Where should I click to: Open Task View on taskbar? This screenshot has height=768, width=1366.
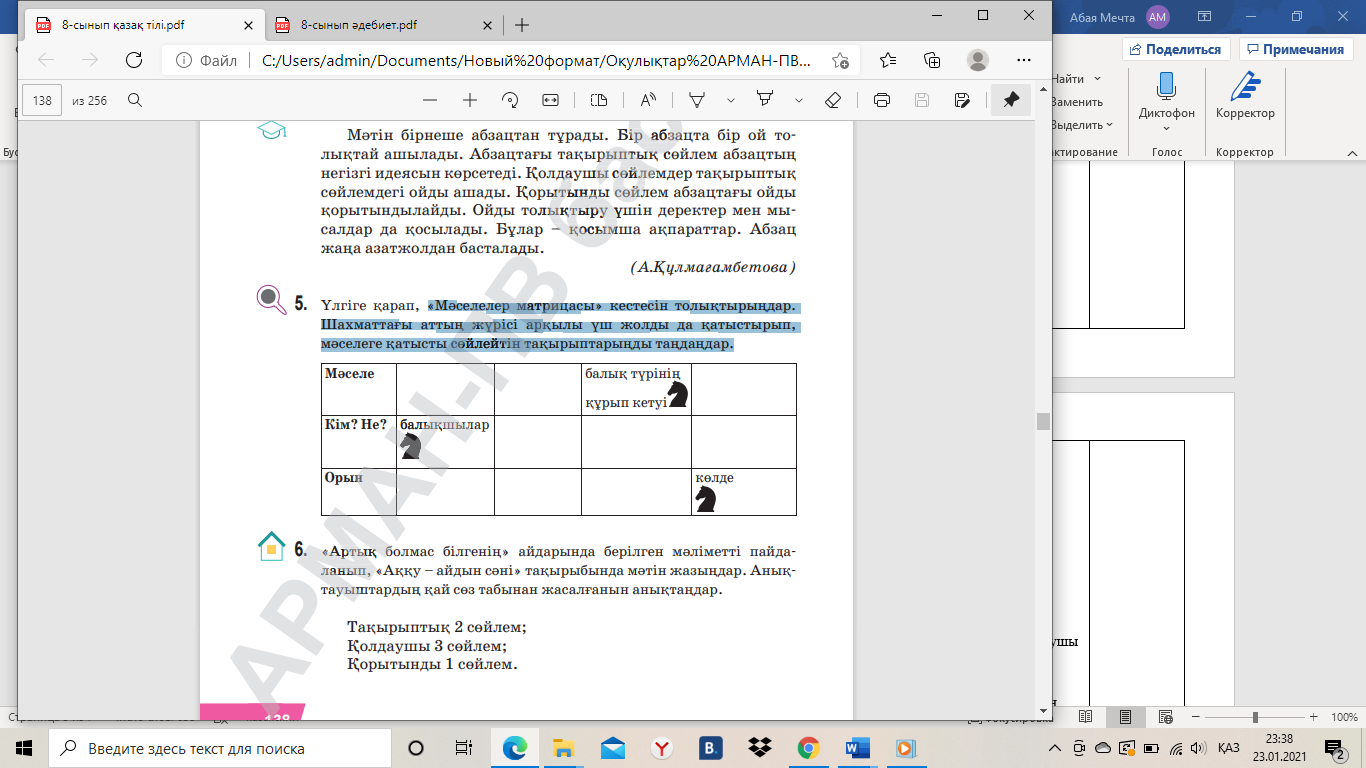[x=464, y=748]
